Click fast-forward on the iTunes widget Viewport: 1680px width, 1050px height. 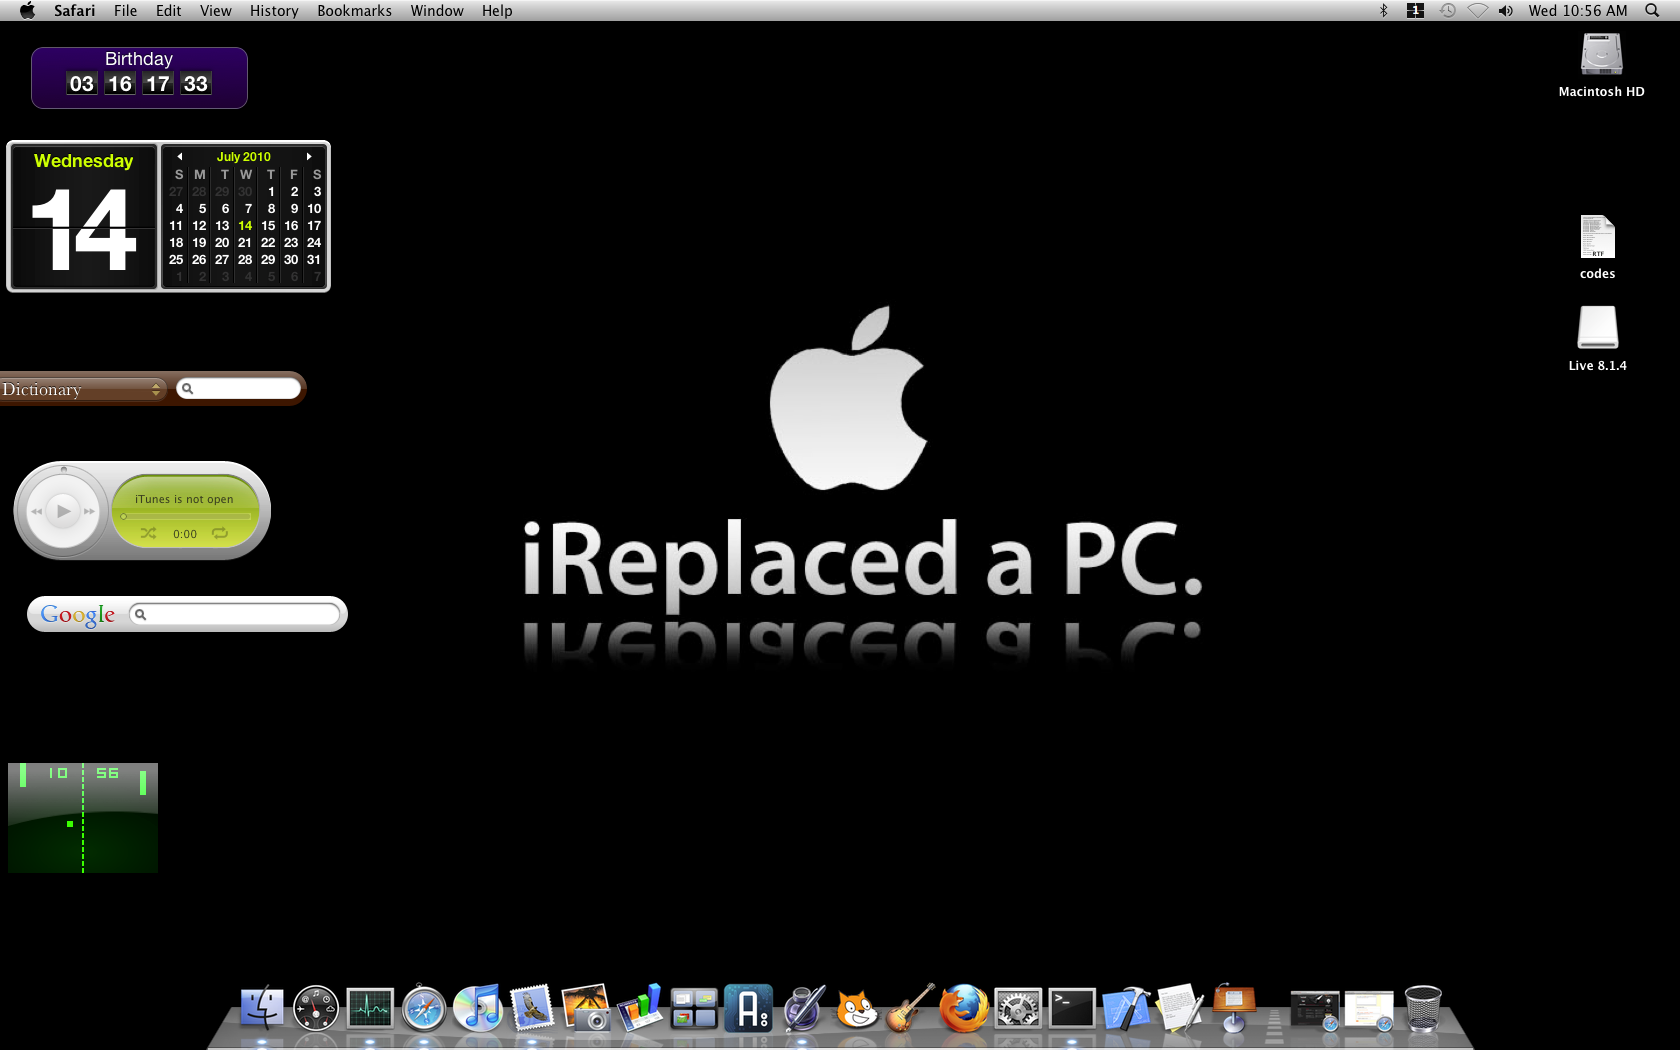click(x=89, y=511)
